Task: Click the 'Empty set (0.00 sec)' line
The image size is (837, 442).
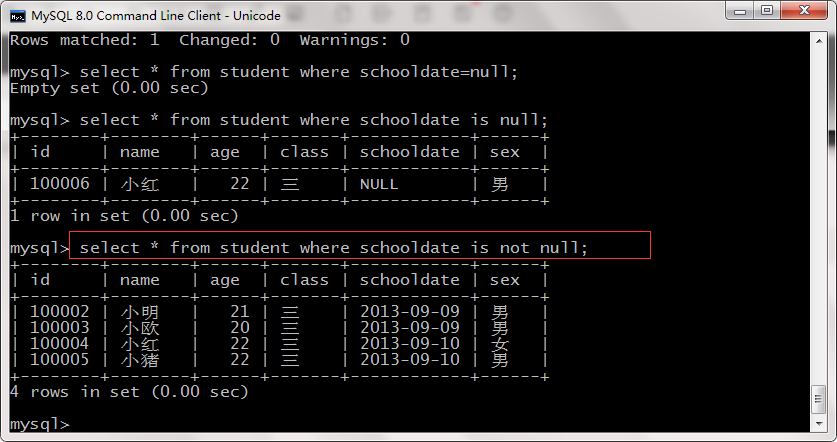Action: pos(109,88)
